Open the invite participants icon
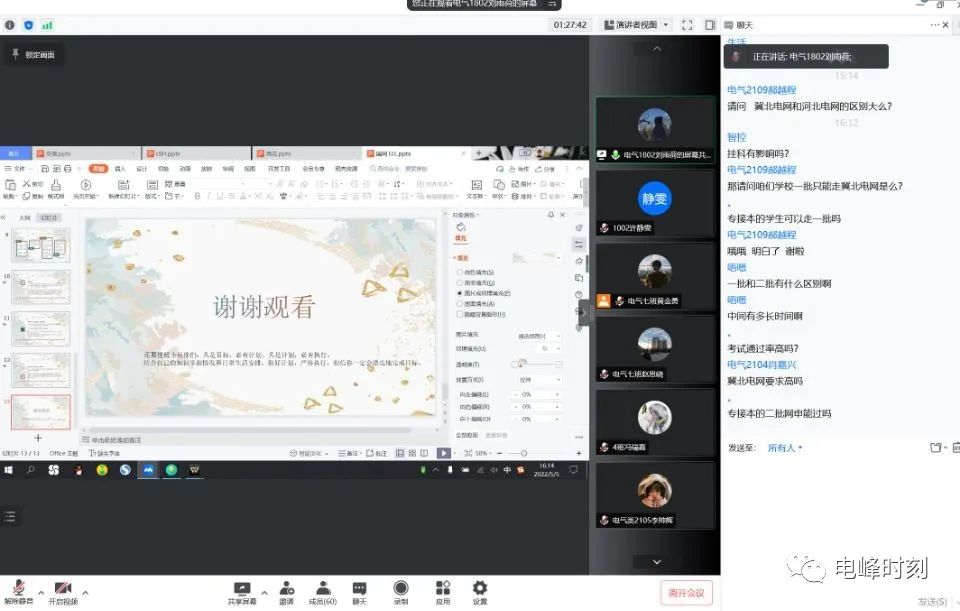 [287, 592]
